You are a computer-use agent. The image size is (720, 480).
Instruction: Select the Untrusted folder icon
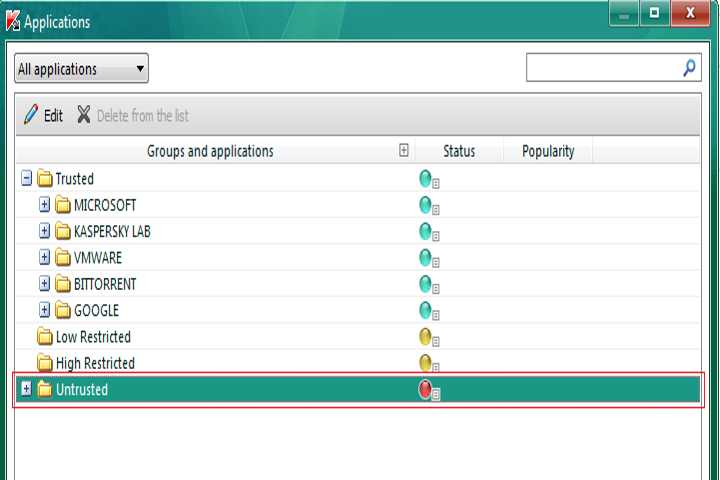45,389
